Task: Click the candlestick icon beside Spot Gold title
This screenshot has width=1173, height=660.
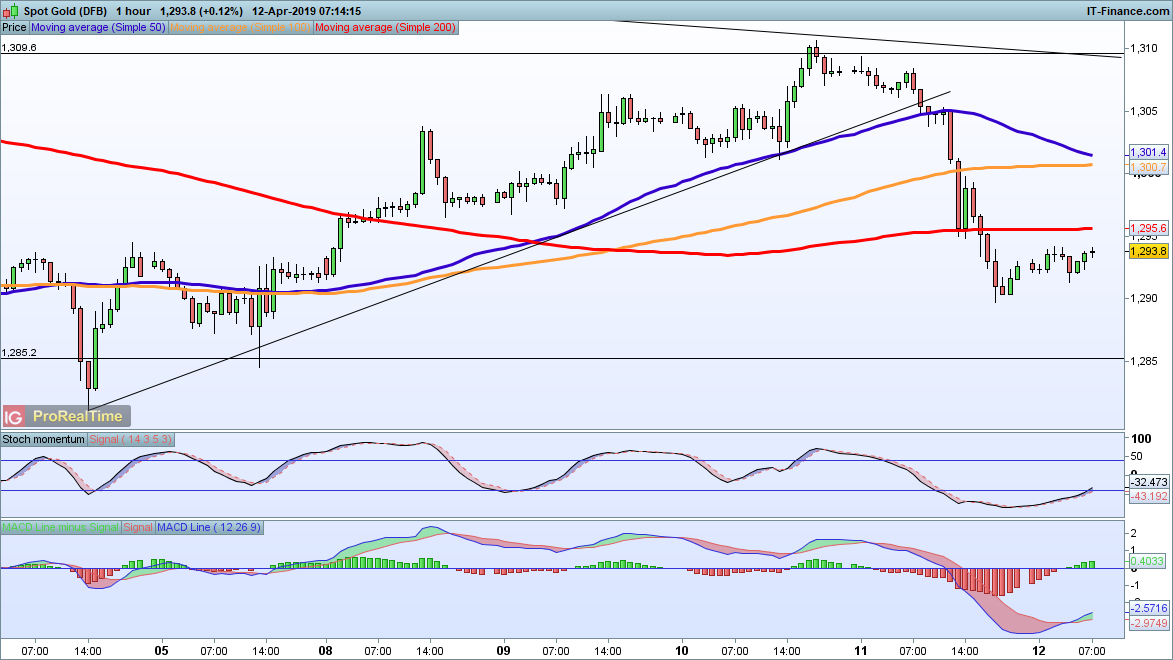Action: pos(9,10)
